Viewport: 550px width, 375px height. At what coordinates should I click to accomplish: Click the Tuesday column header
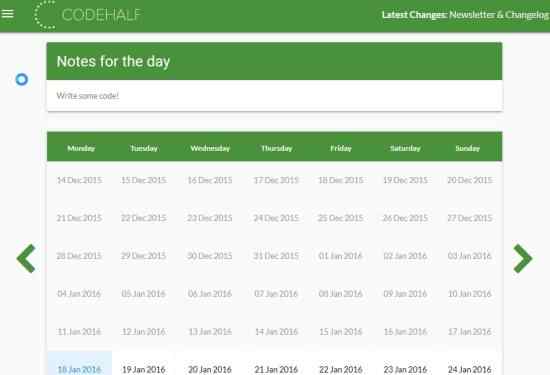(x=144, y=148)
